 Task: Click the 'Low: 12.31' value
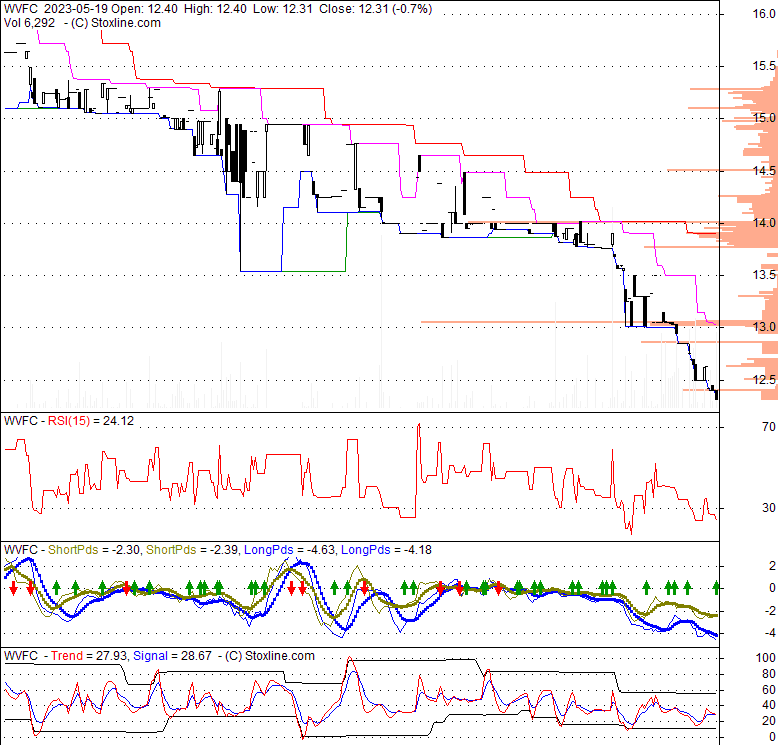[283, 9]
